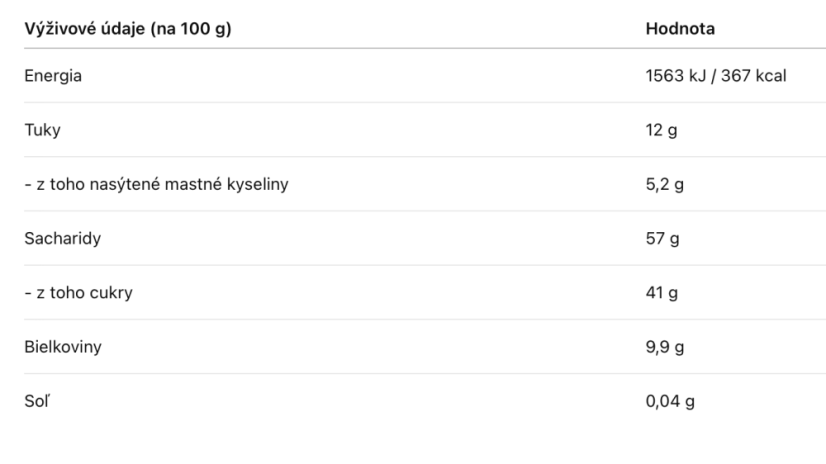Select the 'Soľ' row label
Image resolution: width=826 pixels, height=464 pixels.
pos(37,401)
